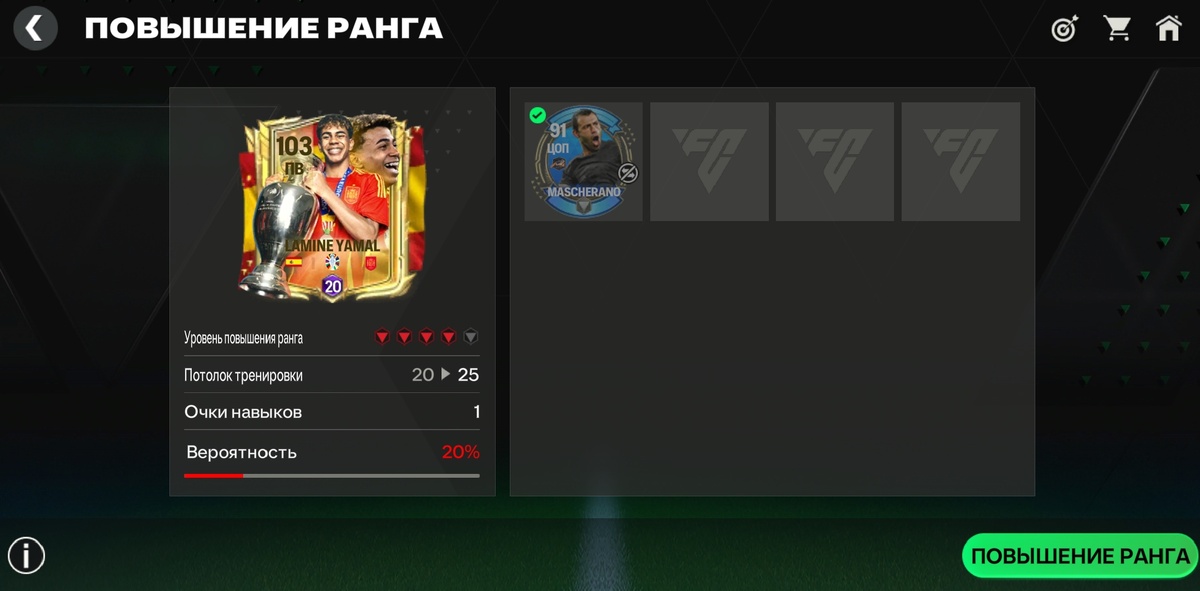Uncheck the green checkmark on Mascherano

537,115
